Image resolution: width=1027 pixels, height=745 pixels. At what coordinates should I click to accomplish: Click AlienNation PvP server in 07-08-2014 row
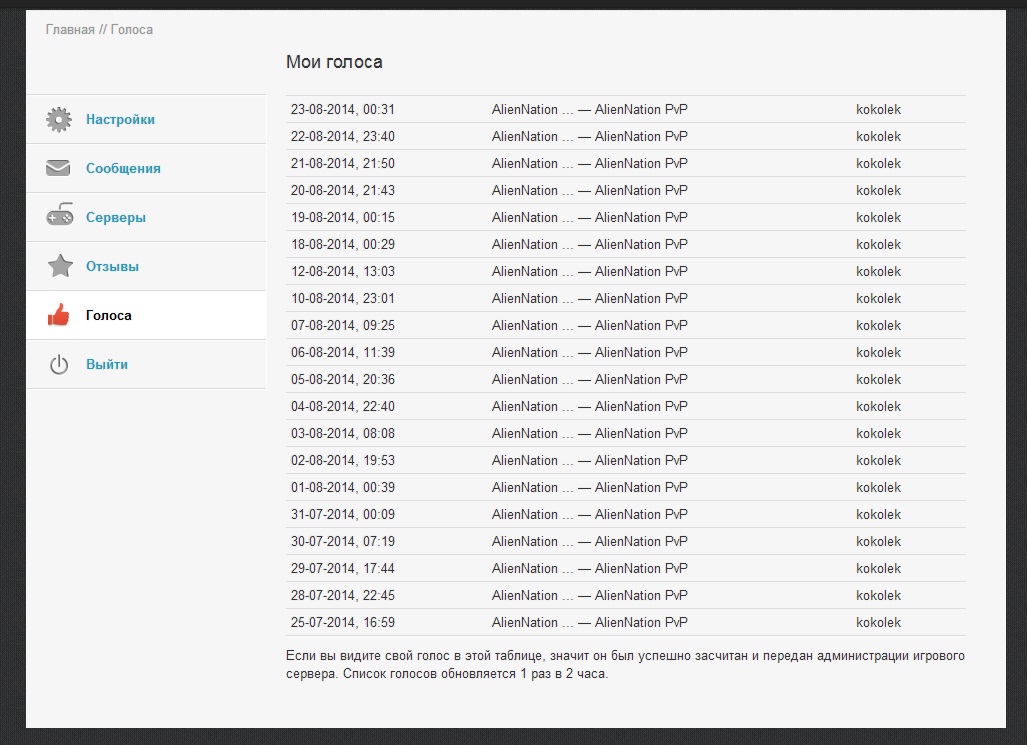[x=589, y=326]
